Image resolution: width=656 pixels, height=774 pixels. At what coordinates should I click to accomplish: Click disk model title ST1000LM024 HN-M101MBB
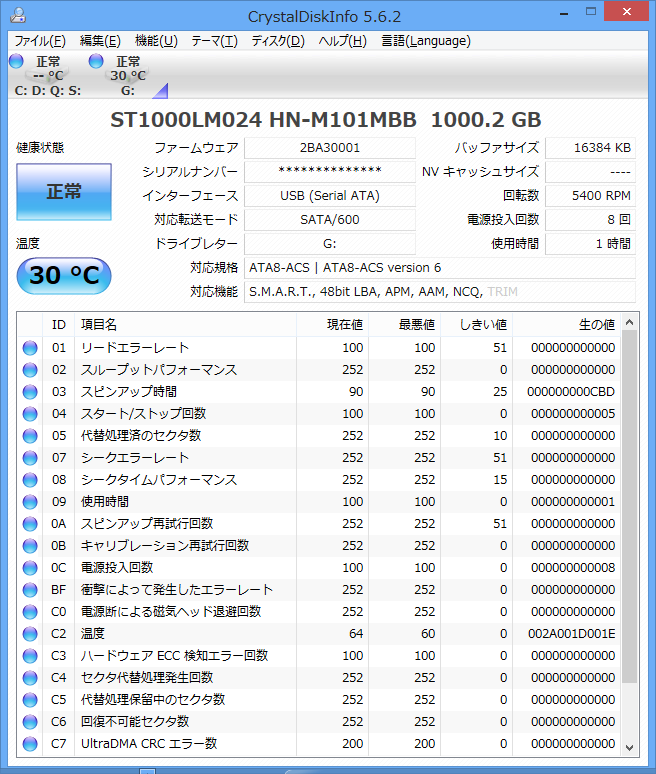click(263, 120)
